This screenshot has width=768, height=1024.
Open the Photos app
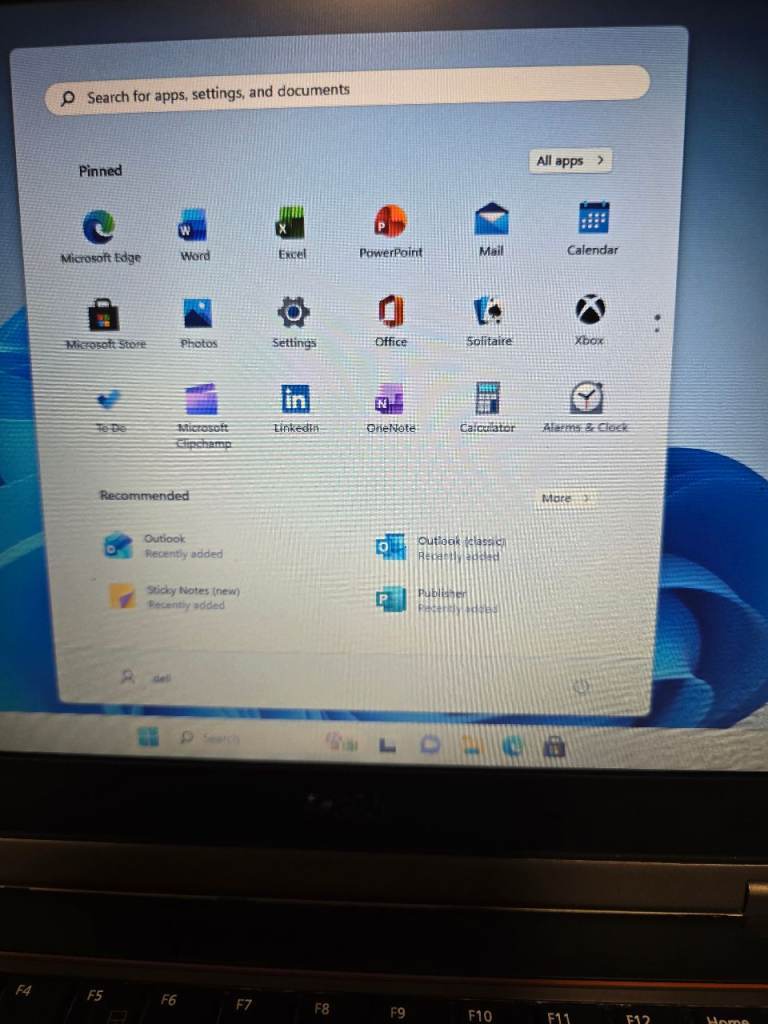pos(198,323)
